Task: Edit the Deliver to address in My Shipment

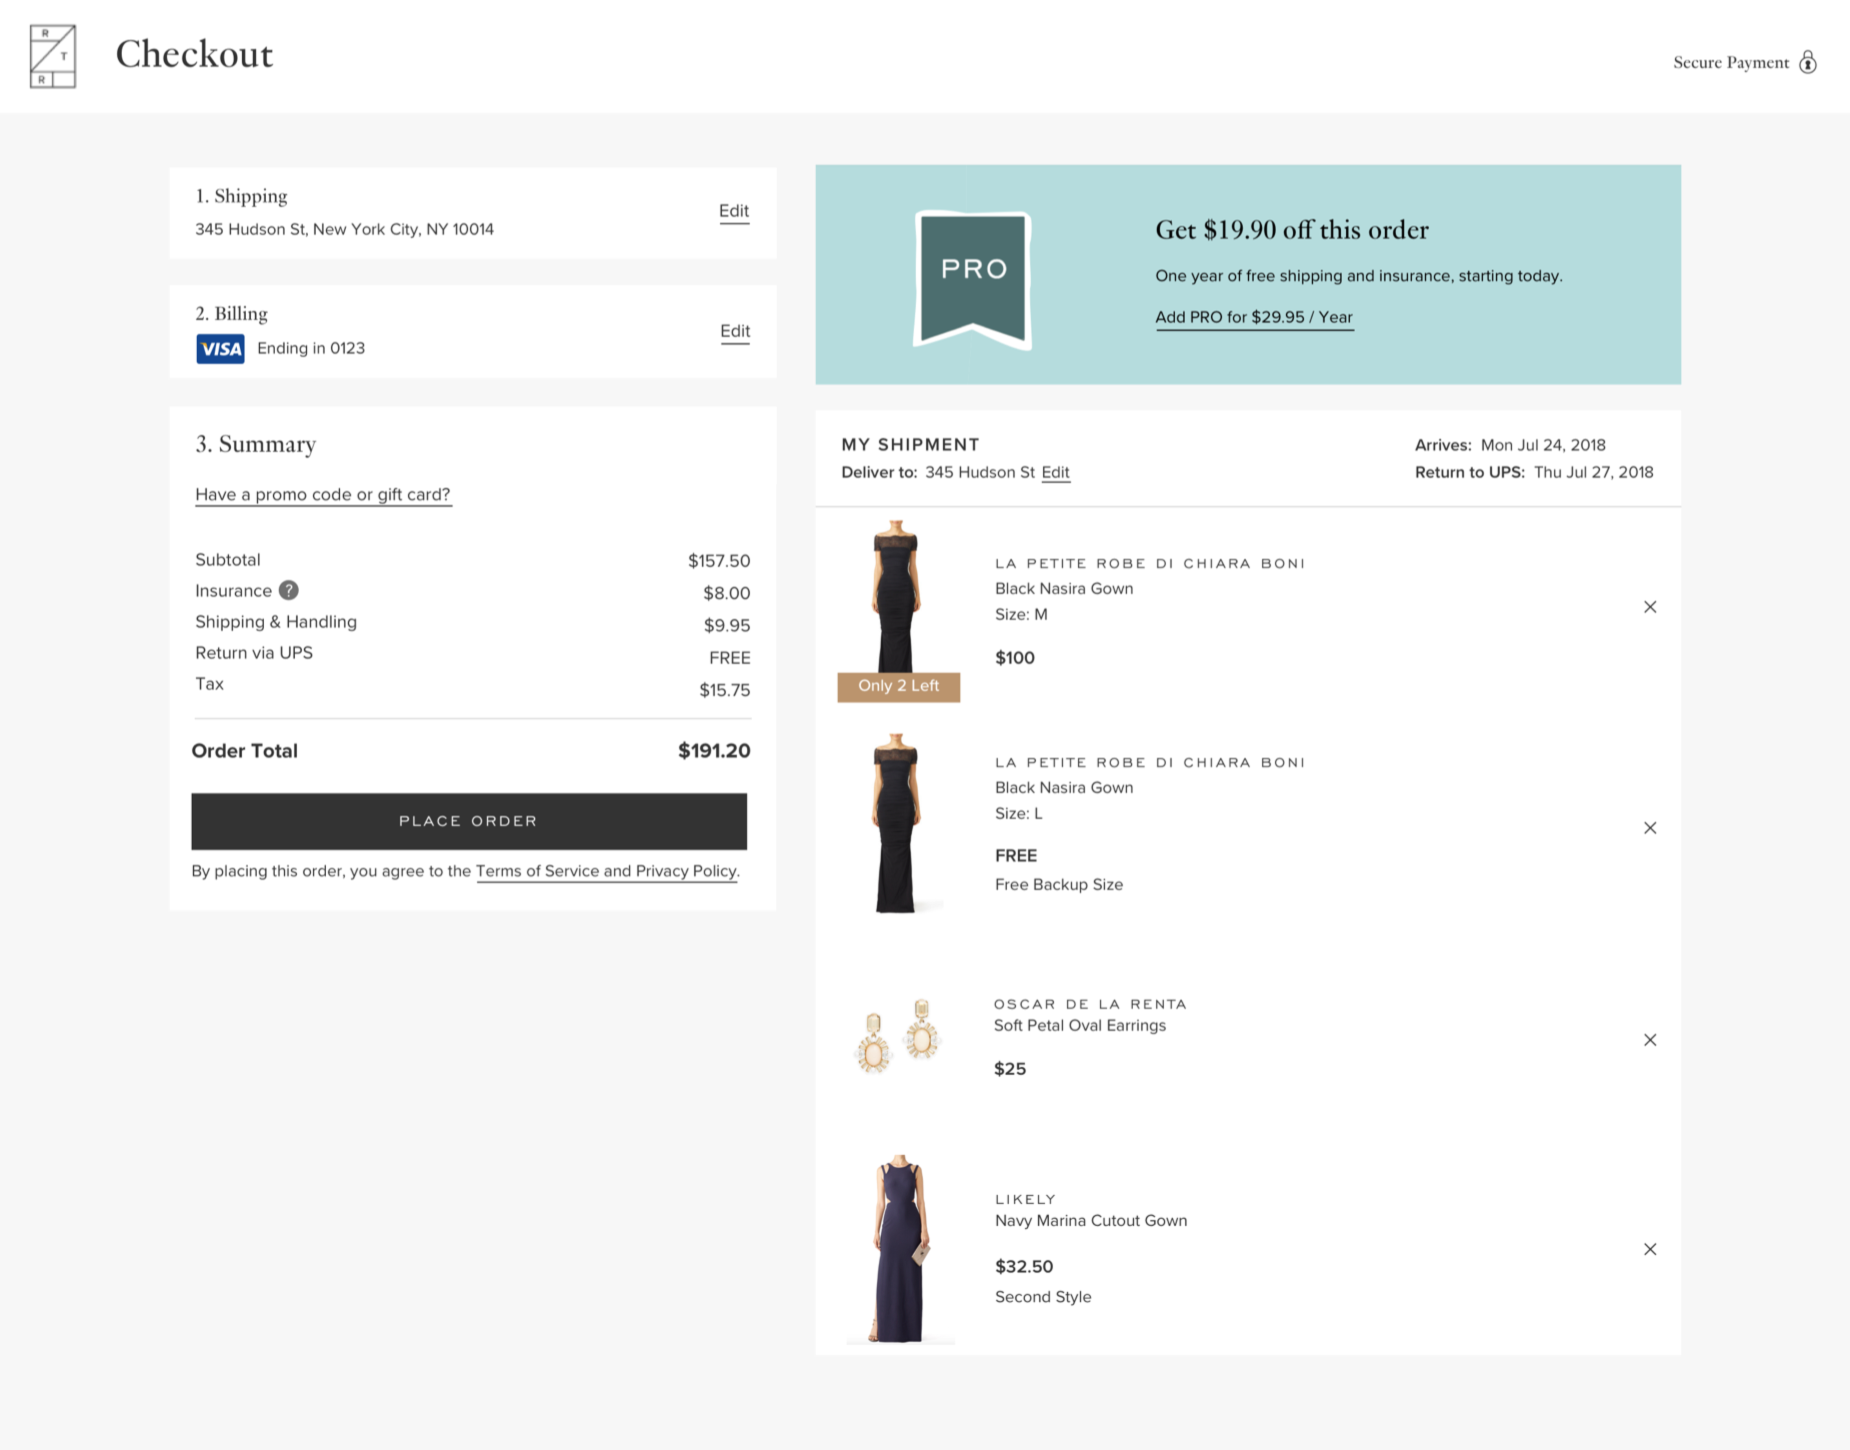Action: tap(1055, 473)
